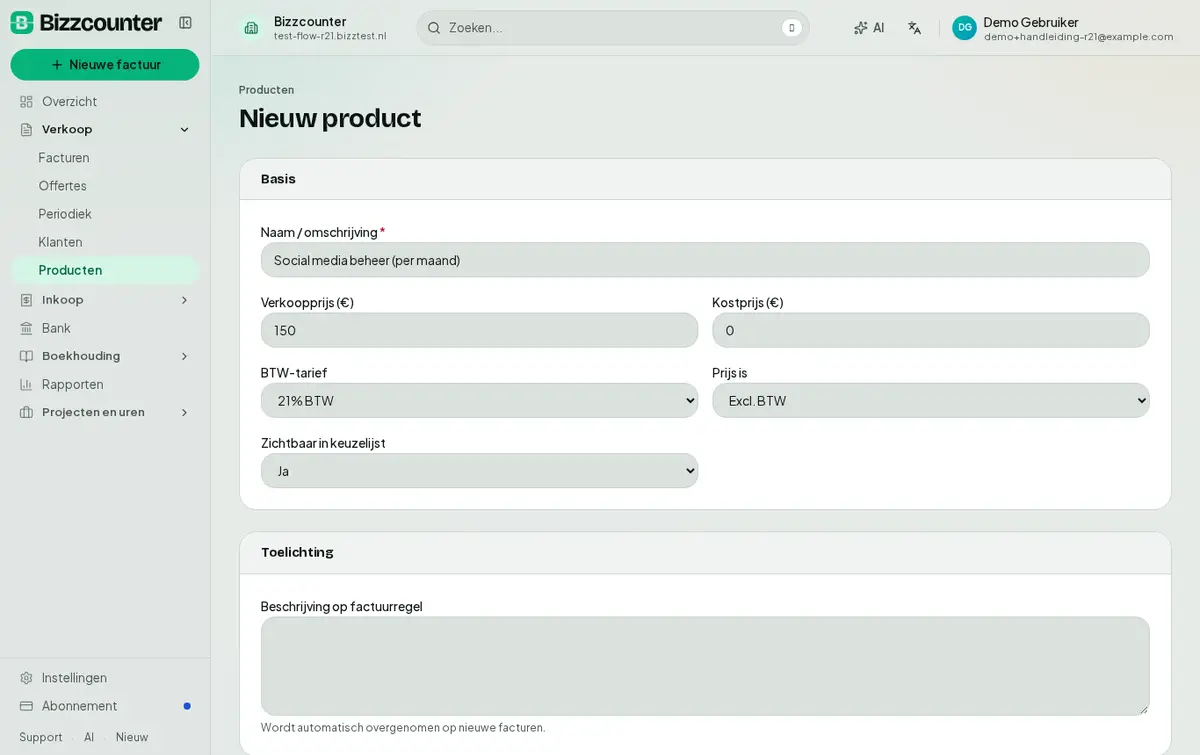This screenshot has width=1200, height=755.
Task: Click the Abonnement card icon
Action: pos(26,706)
